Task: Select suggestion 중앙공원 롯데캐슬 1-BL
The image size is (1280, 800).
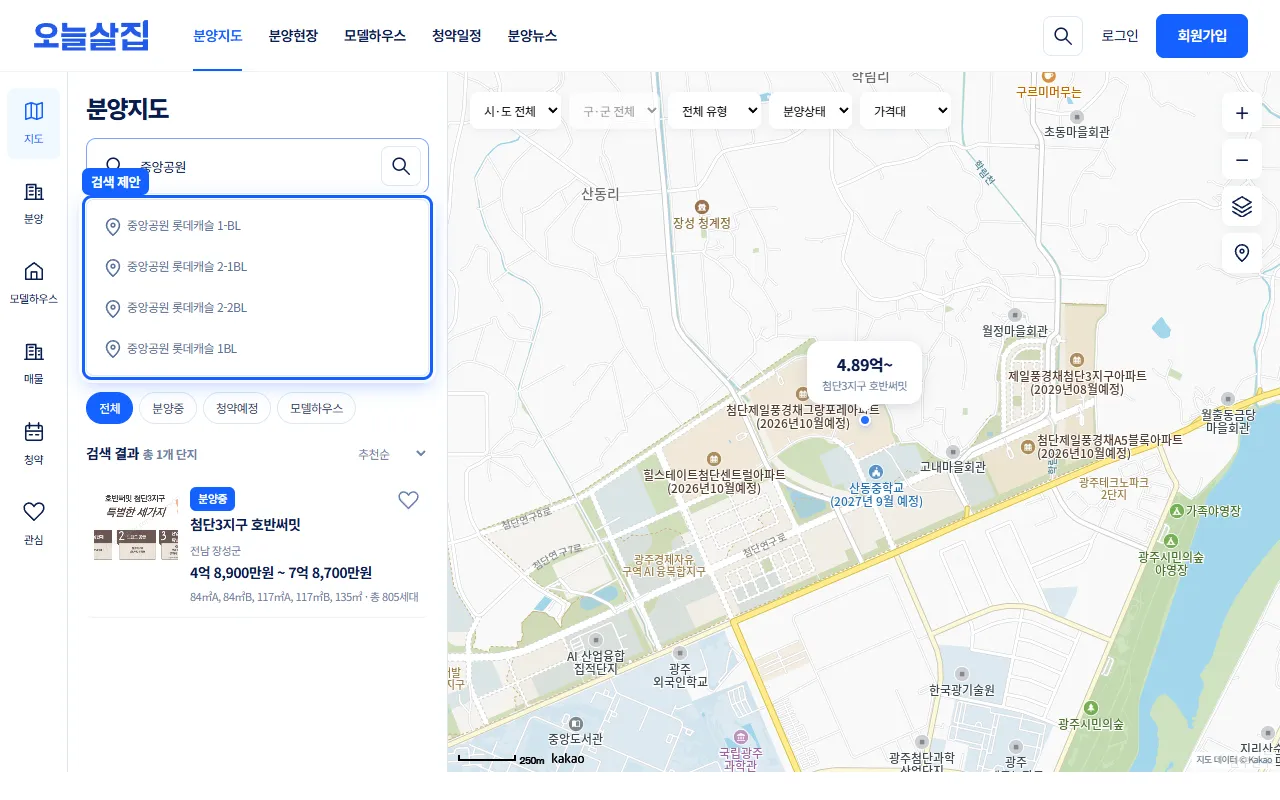Action: pos(258,226)
